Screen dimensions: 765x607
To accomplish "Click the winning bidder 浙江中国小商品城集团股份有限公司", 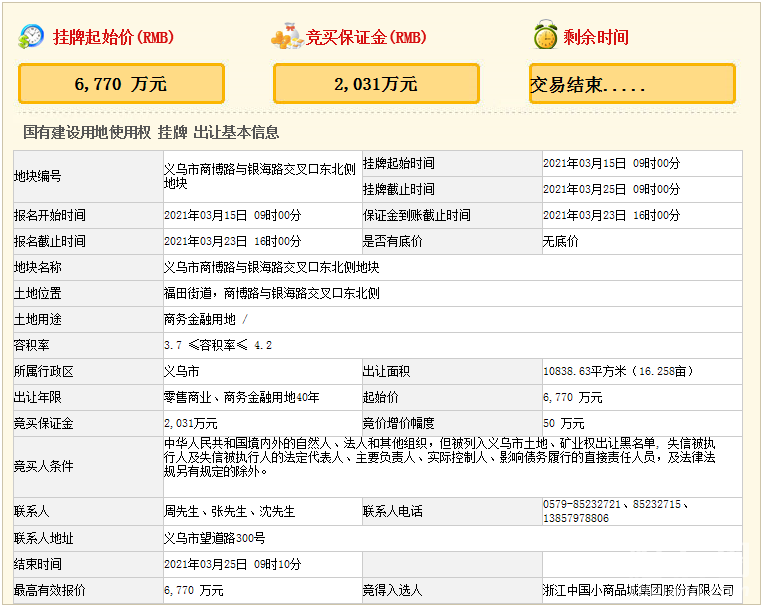I will click(638, 590).
